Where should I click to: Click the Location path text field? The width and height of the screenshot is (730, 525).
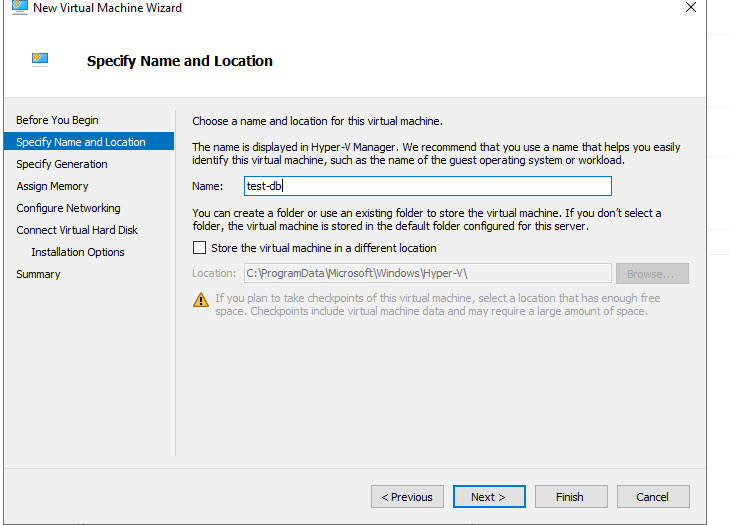(427, 274)
